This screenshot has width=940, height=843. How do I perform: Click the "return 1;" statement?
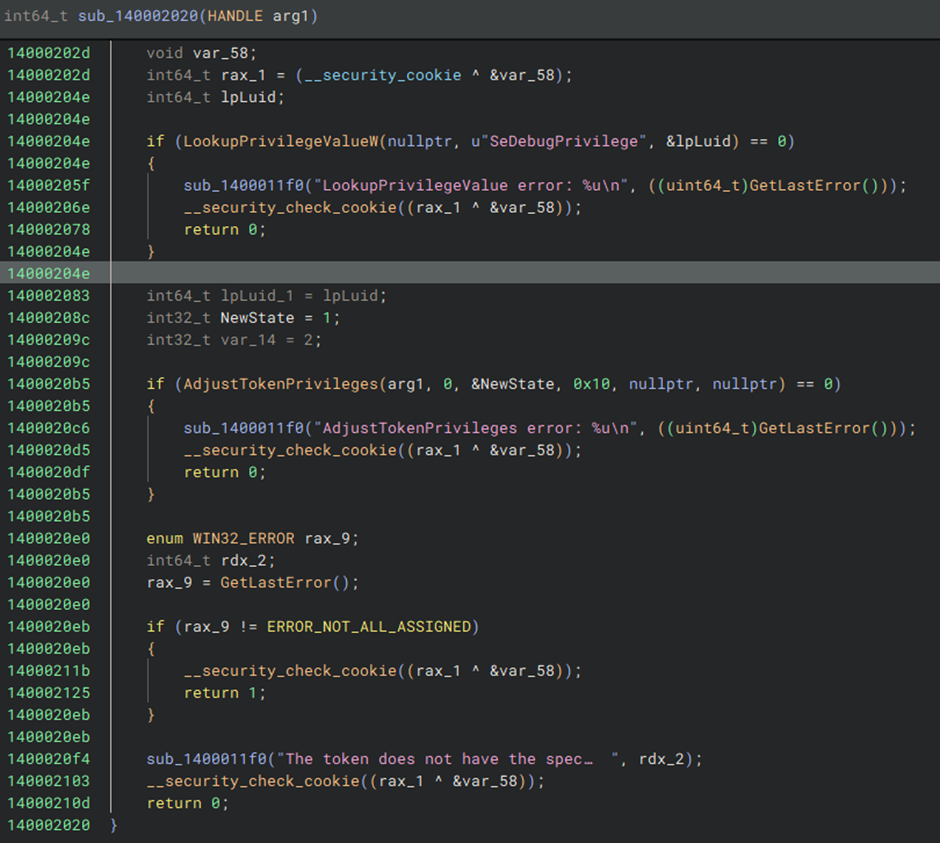point(225,693)
